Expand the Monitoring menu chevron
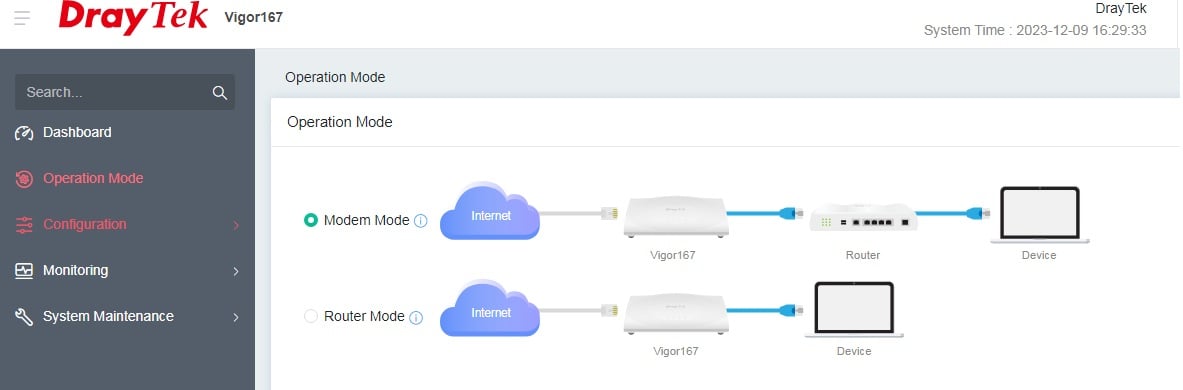The width and height of the screenshot is (1183, 390). tap(235, 271)
